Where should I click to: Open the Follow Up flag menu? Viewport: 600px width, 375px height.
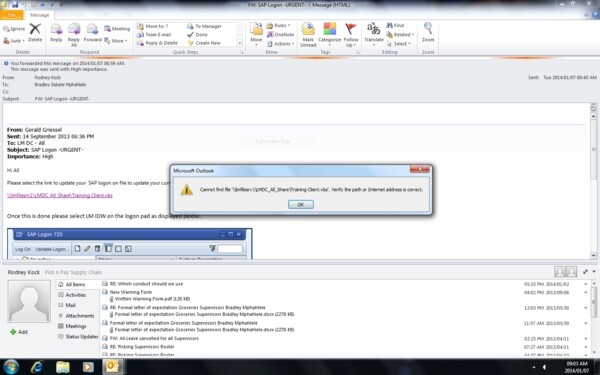point(351,34)
